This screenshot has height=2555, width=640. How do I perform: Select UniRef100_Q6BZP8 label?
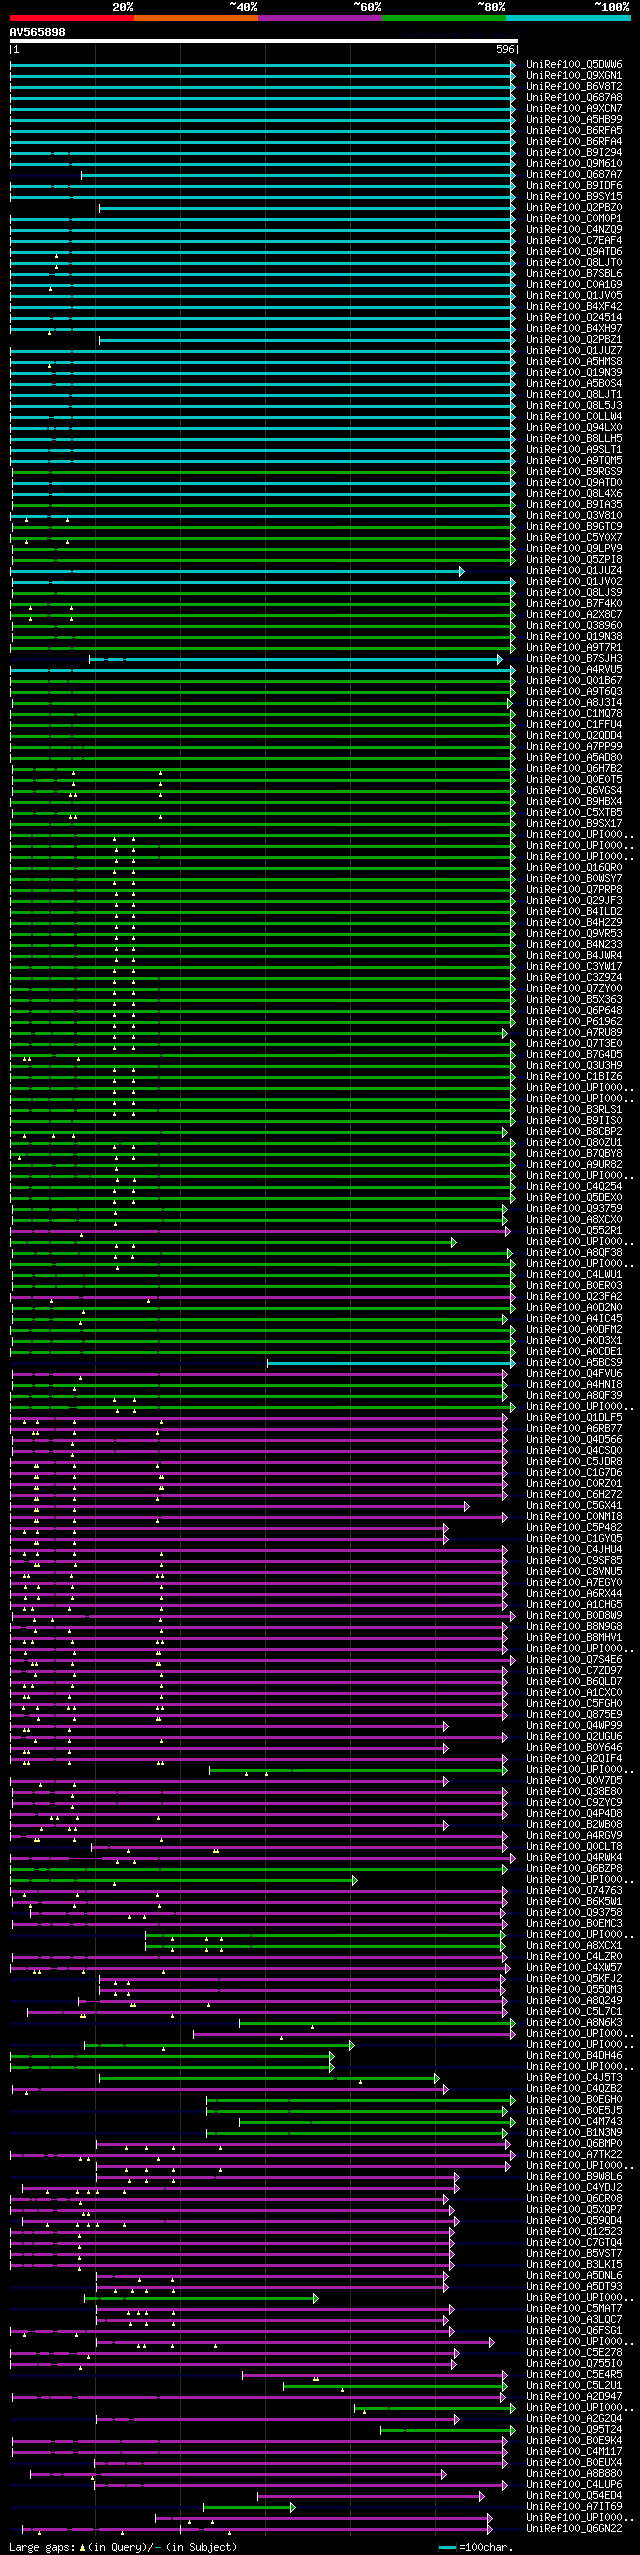pos(574,1869)
